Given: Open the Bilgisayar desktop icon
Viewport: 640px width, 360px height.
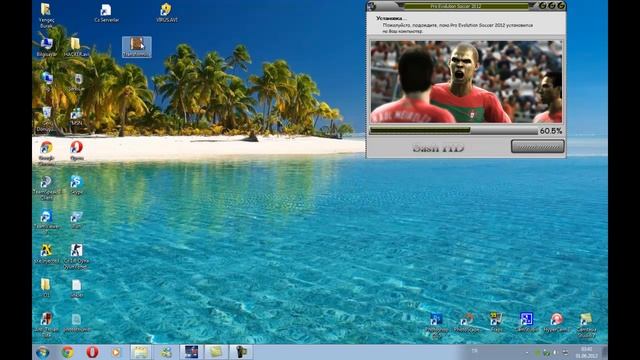Looking at the screenshot, I should [x=46, y=47].
